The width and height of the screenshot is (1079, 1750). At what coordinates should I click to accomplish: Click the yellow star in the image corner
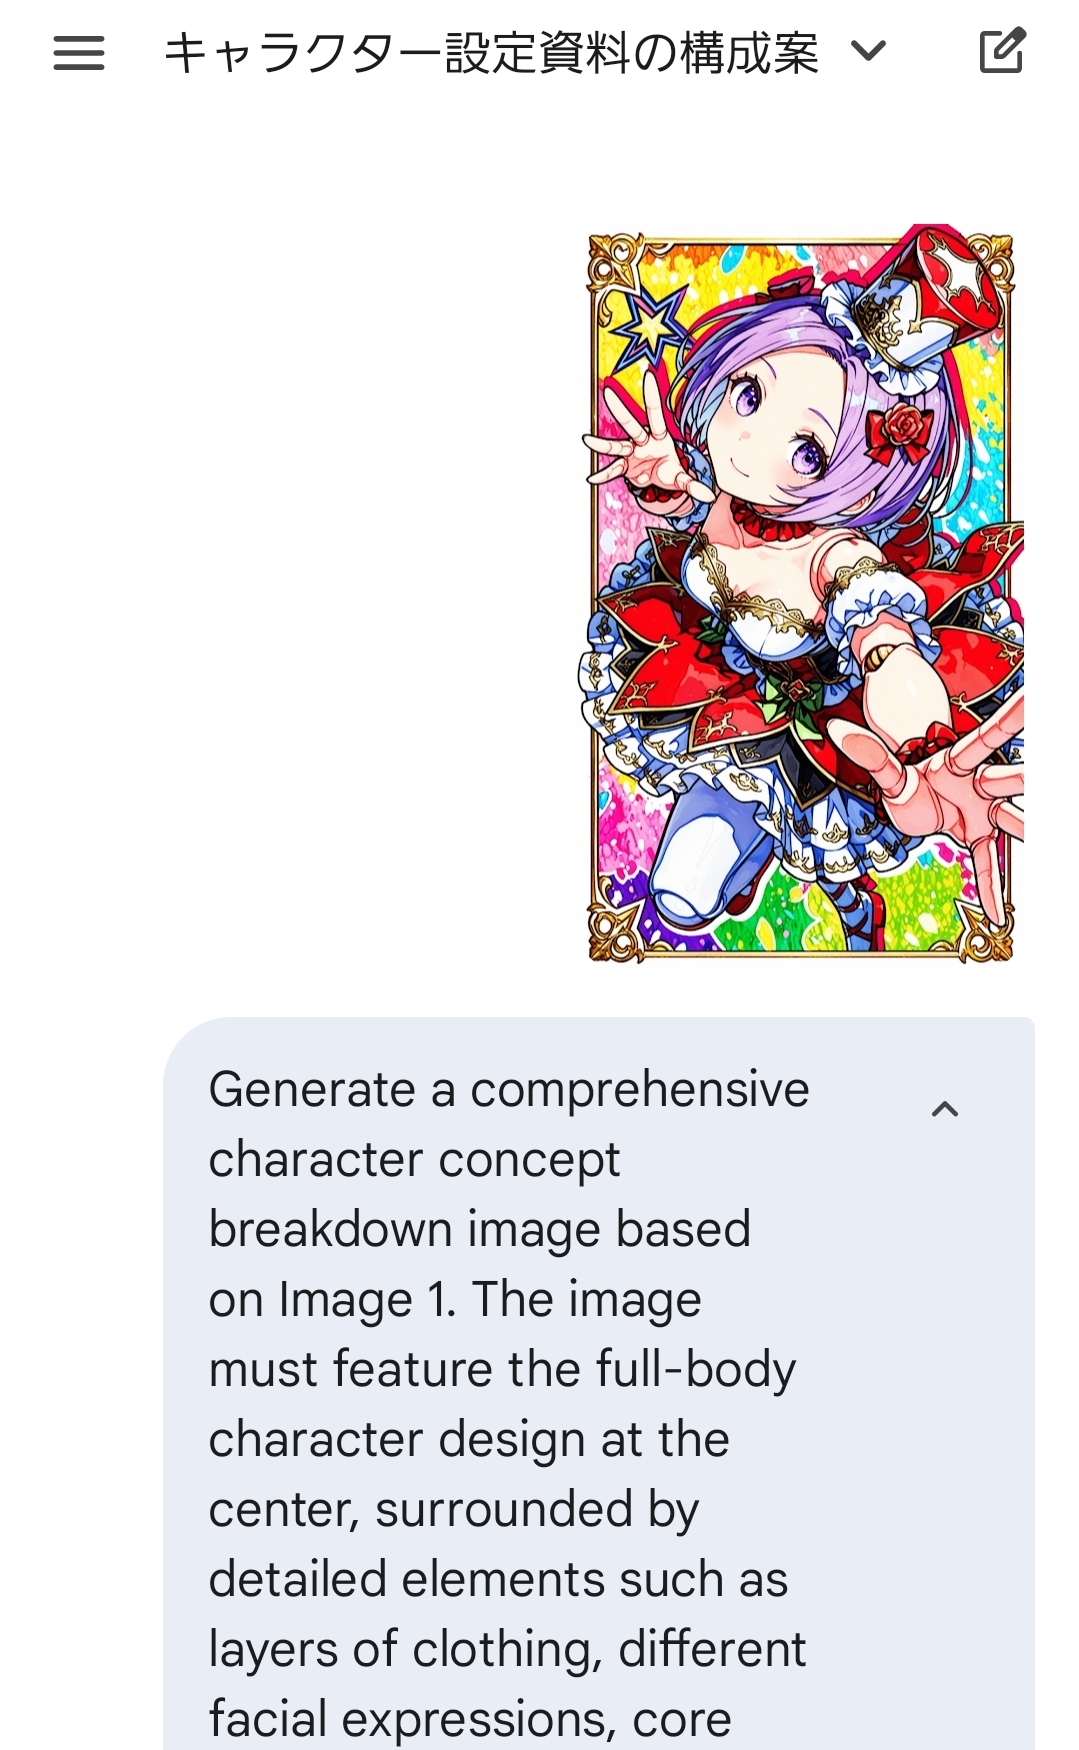point(650,323)
